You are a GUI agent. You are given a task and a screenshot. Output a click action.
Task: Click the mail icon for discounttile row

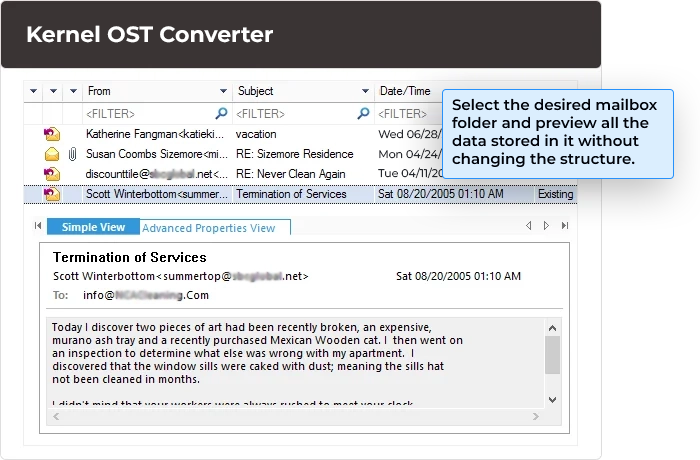(52, 174)
